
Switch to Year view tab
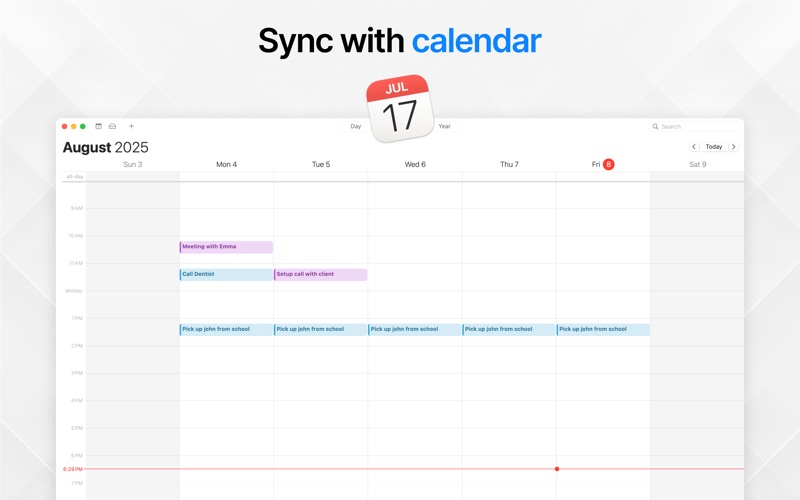(x=444, y=126)
